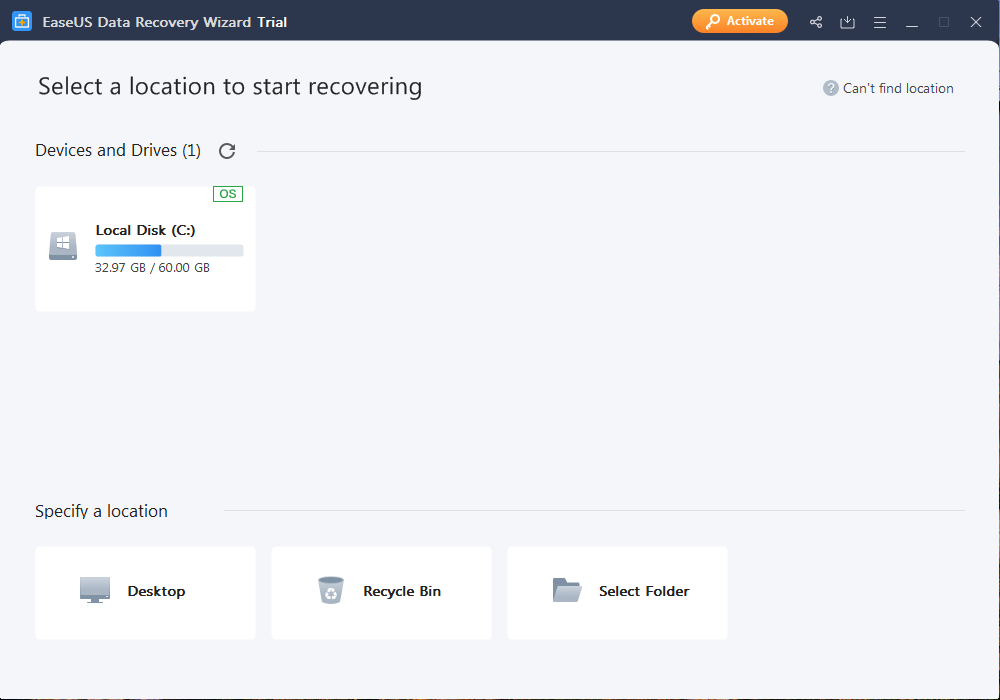Click the green OS badge

[x=227, y=193]
